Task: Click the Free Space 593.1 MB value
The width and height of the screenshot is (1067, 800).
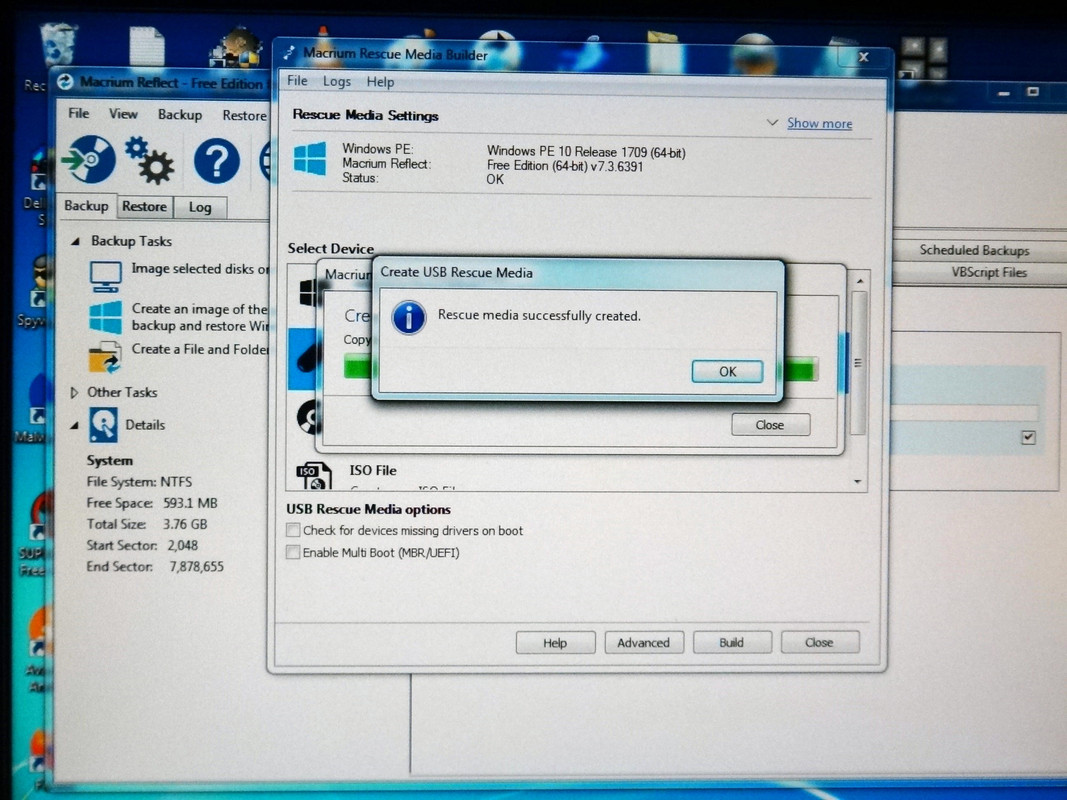Action: pyautogui.click(x=190, y=503)
